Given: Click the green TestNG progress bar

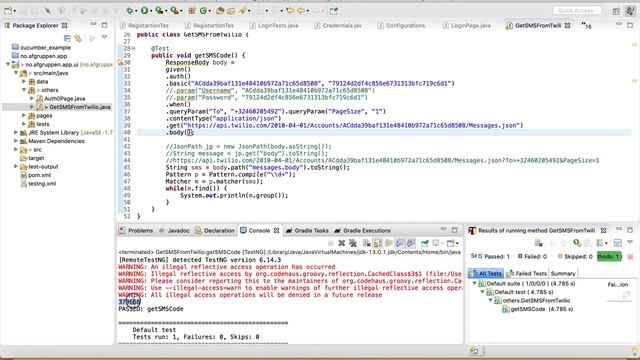Looking at the screenshot, I should (x=609, y=256).
